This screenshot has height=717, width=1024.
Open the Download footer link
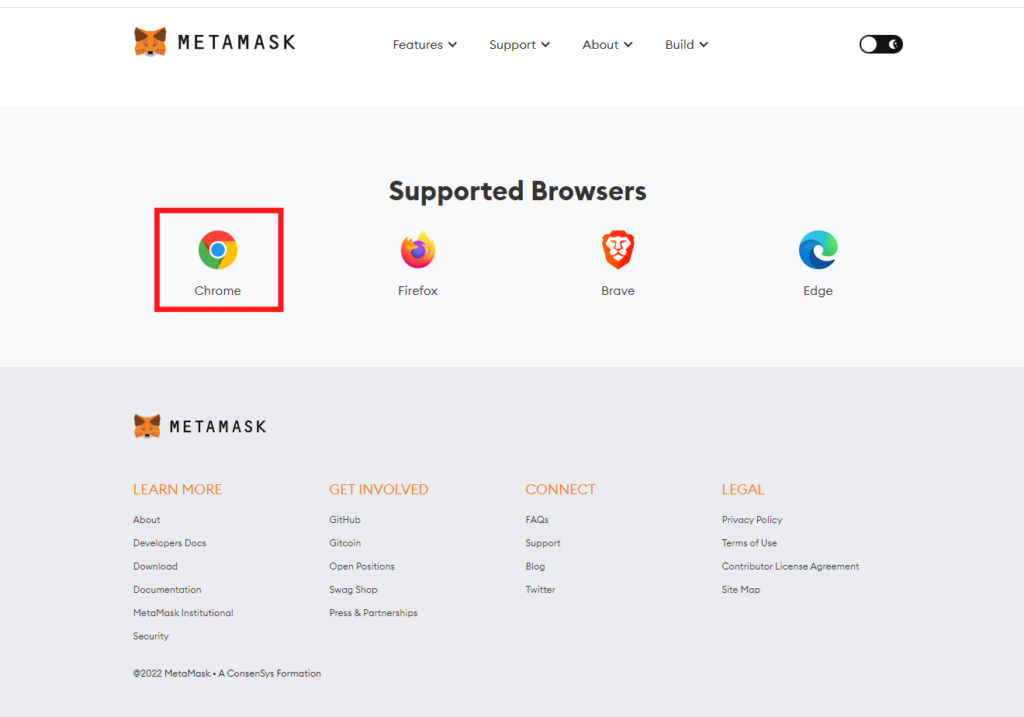click(x=155, y=566)
